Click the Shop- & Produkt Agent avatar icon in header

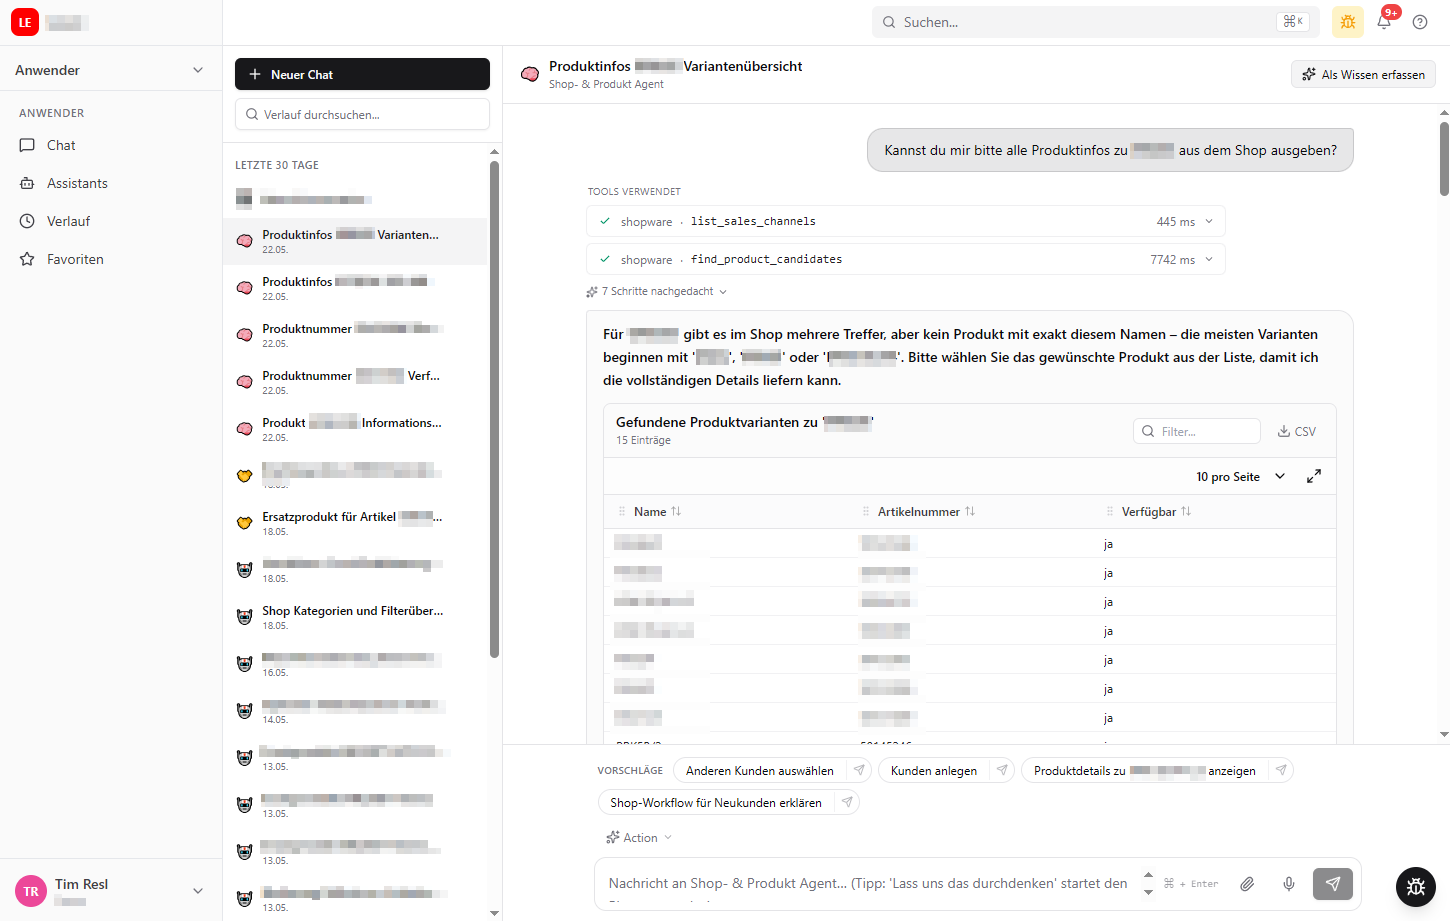click(x=531, y=74)
